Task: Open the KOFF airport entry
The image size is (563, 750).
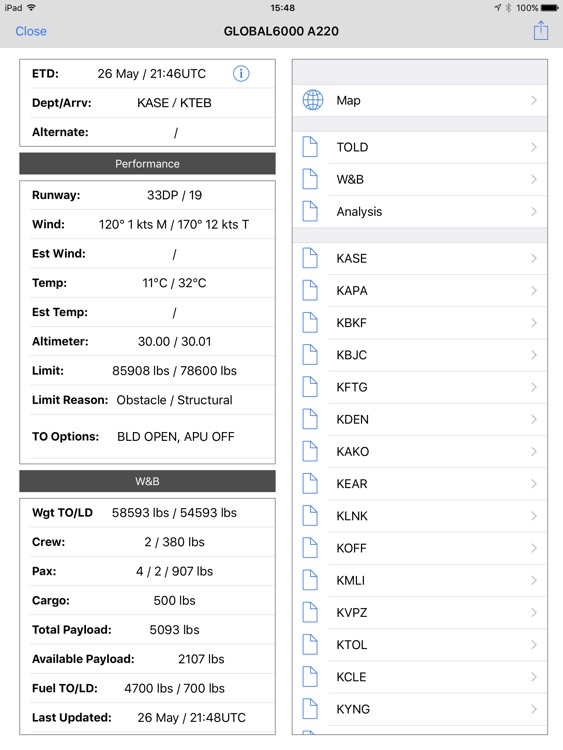Action: tap(419, 548)
